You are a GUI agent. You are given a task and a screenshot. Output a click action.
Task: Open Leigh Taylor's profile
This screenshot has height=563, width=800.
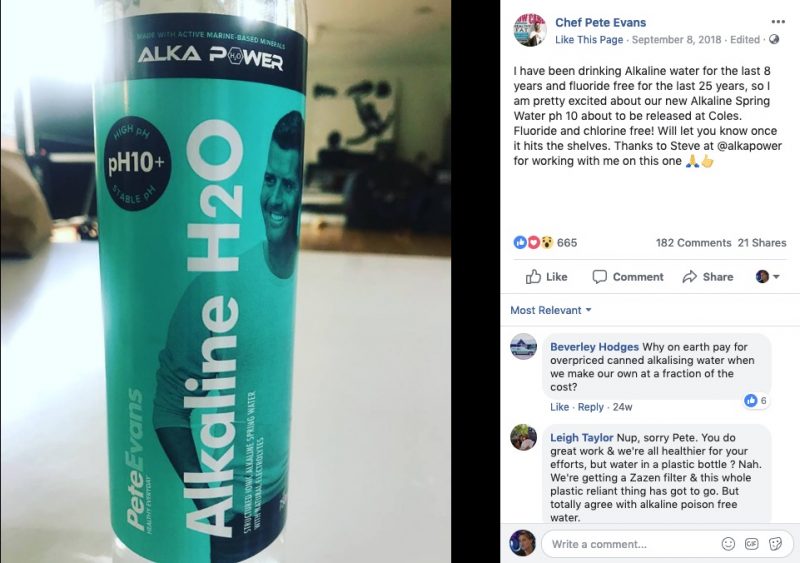582,438
